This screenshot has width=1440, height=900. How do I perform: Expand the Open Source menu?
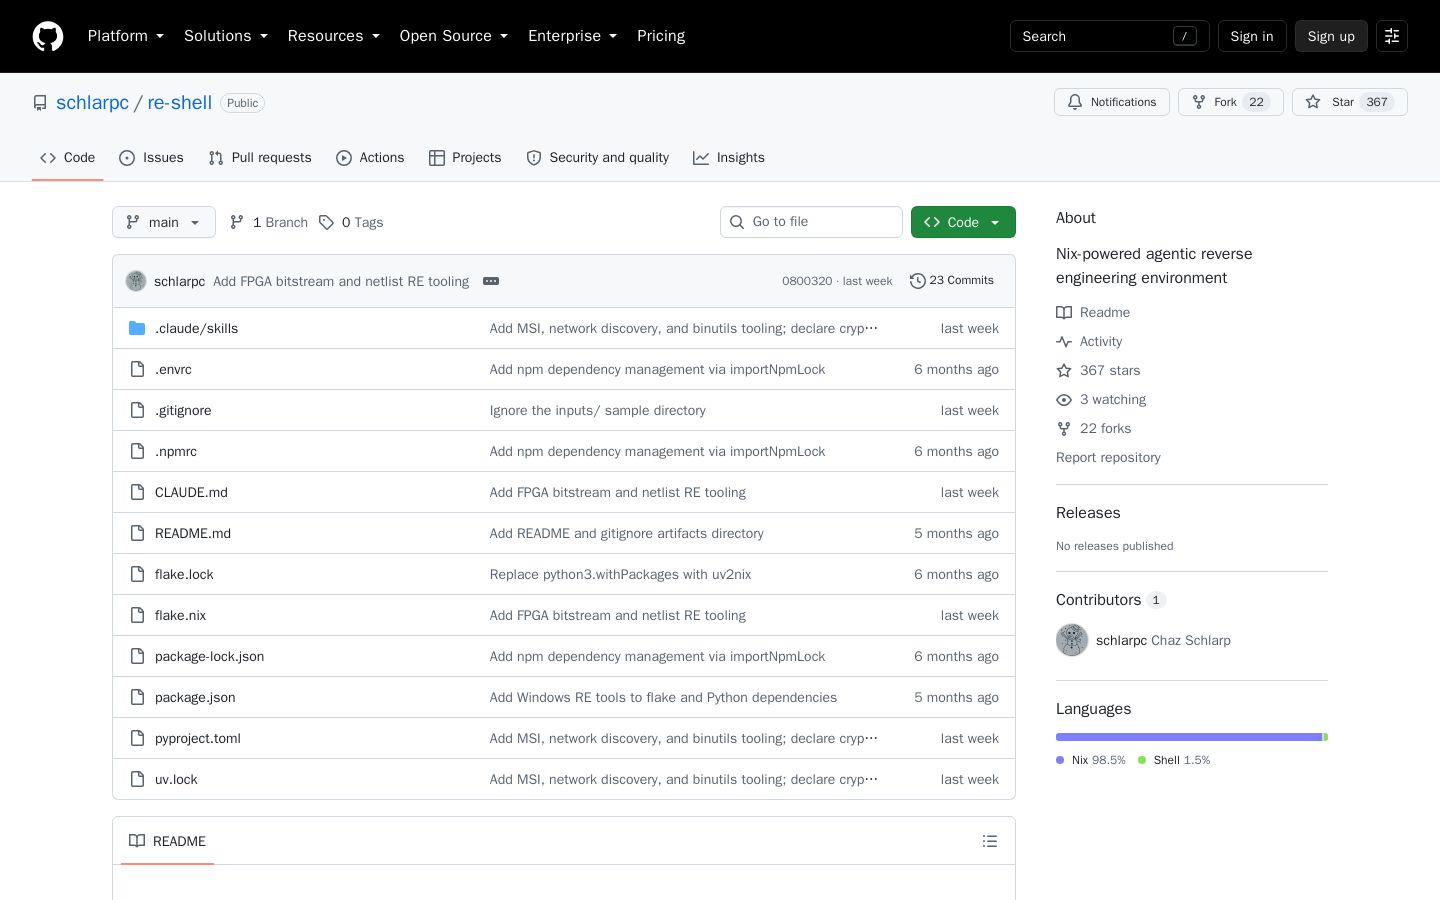tap(454, 36)
